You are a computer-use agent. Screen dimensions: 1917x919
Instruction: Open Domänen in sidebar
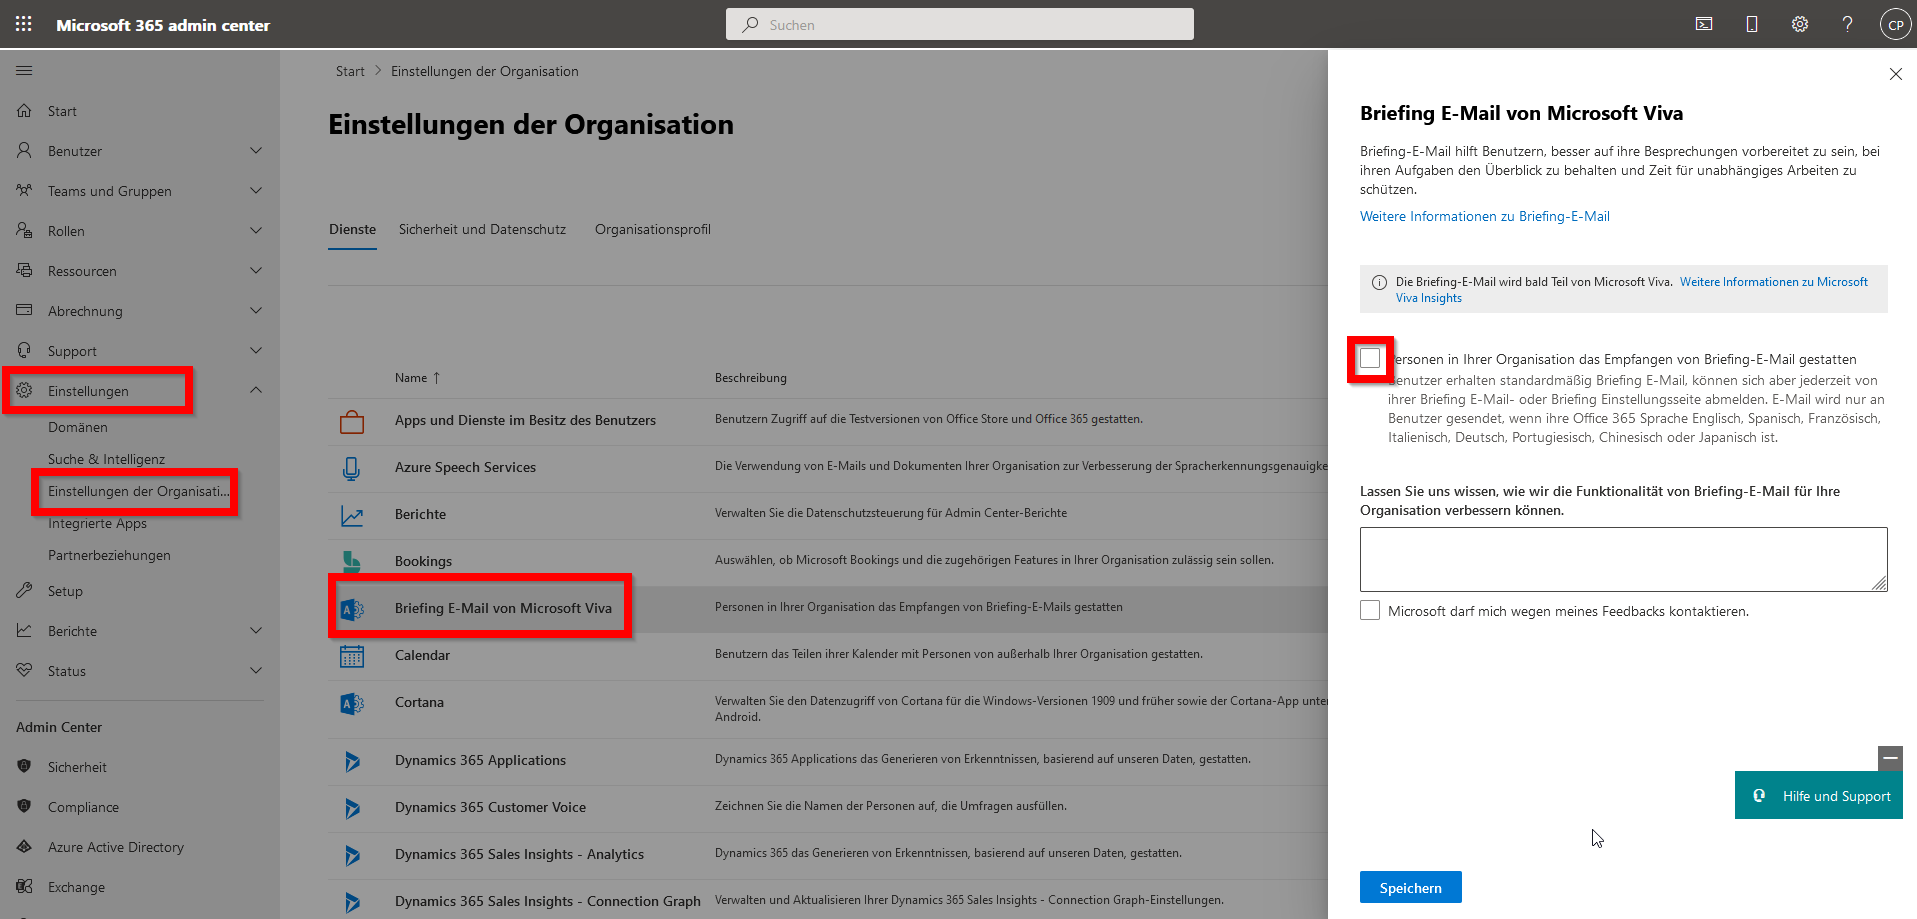[78, 427]
